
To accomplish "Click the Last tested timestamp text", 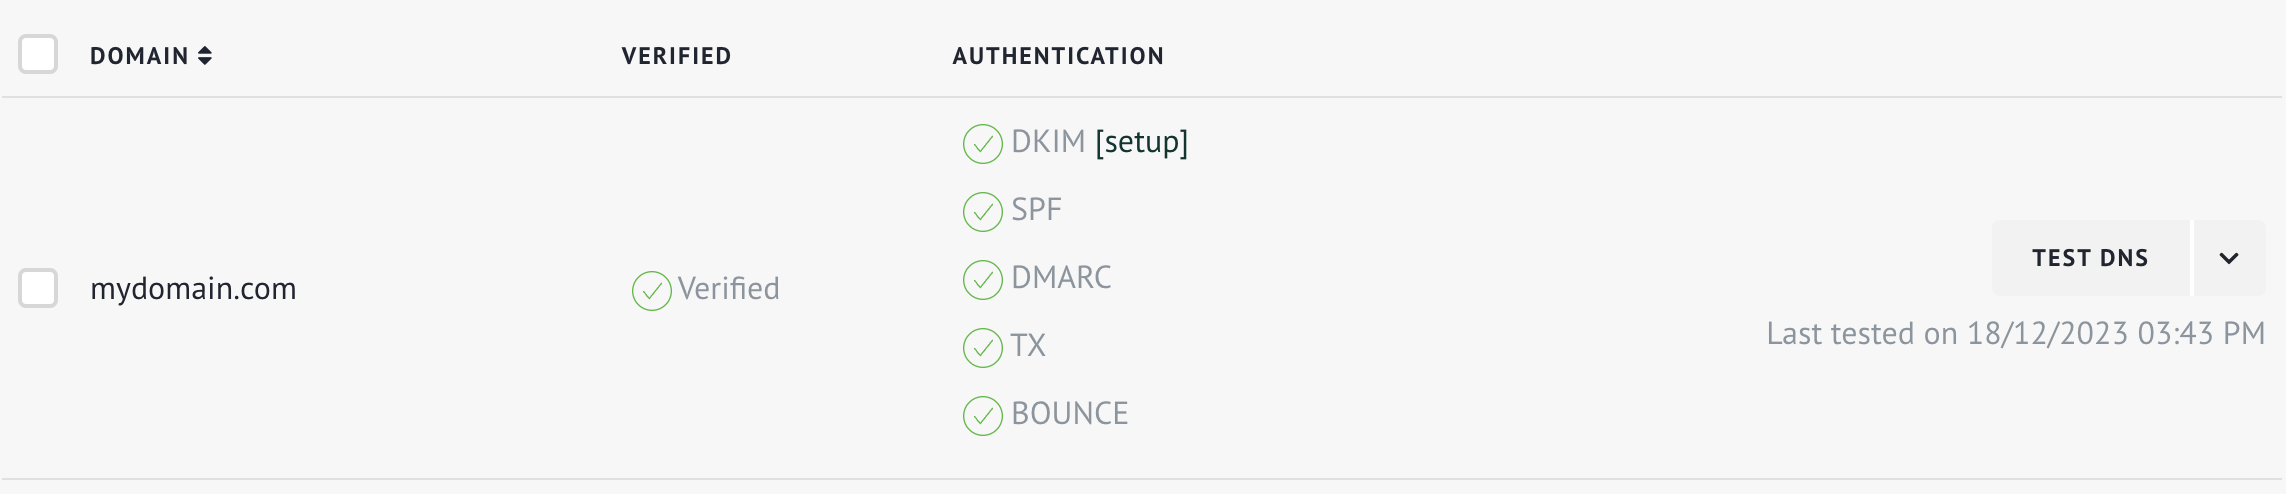I will tap(2015, 333).
